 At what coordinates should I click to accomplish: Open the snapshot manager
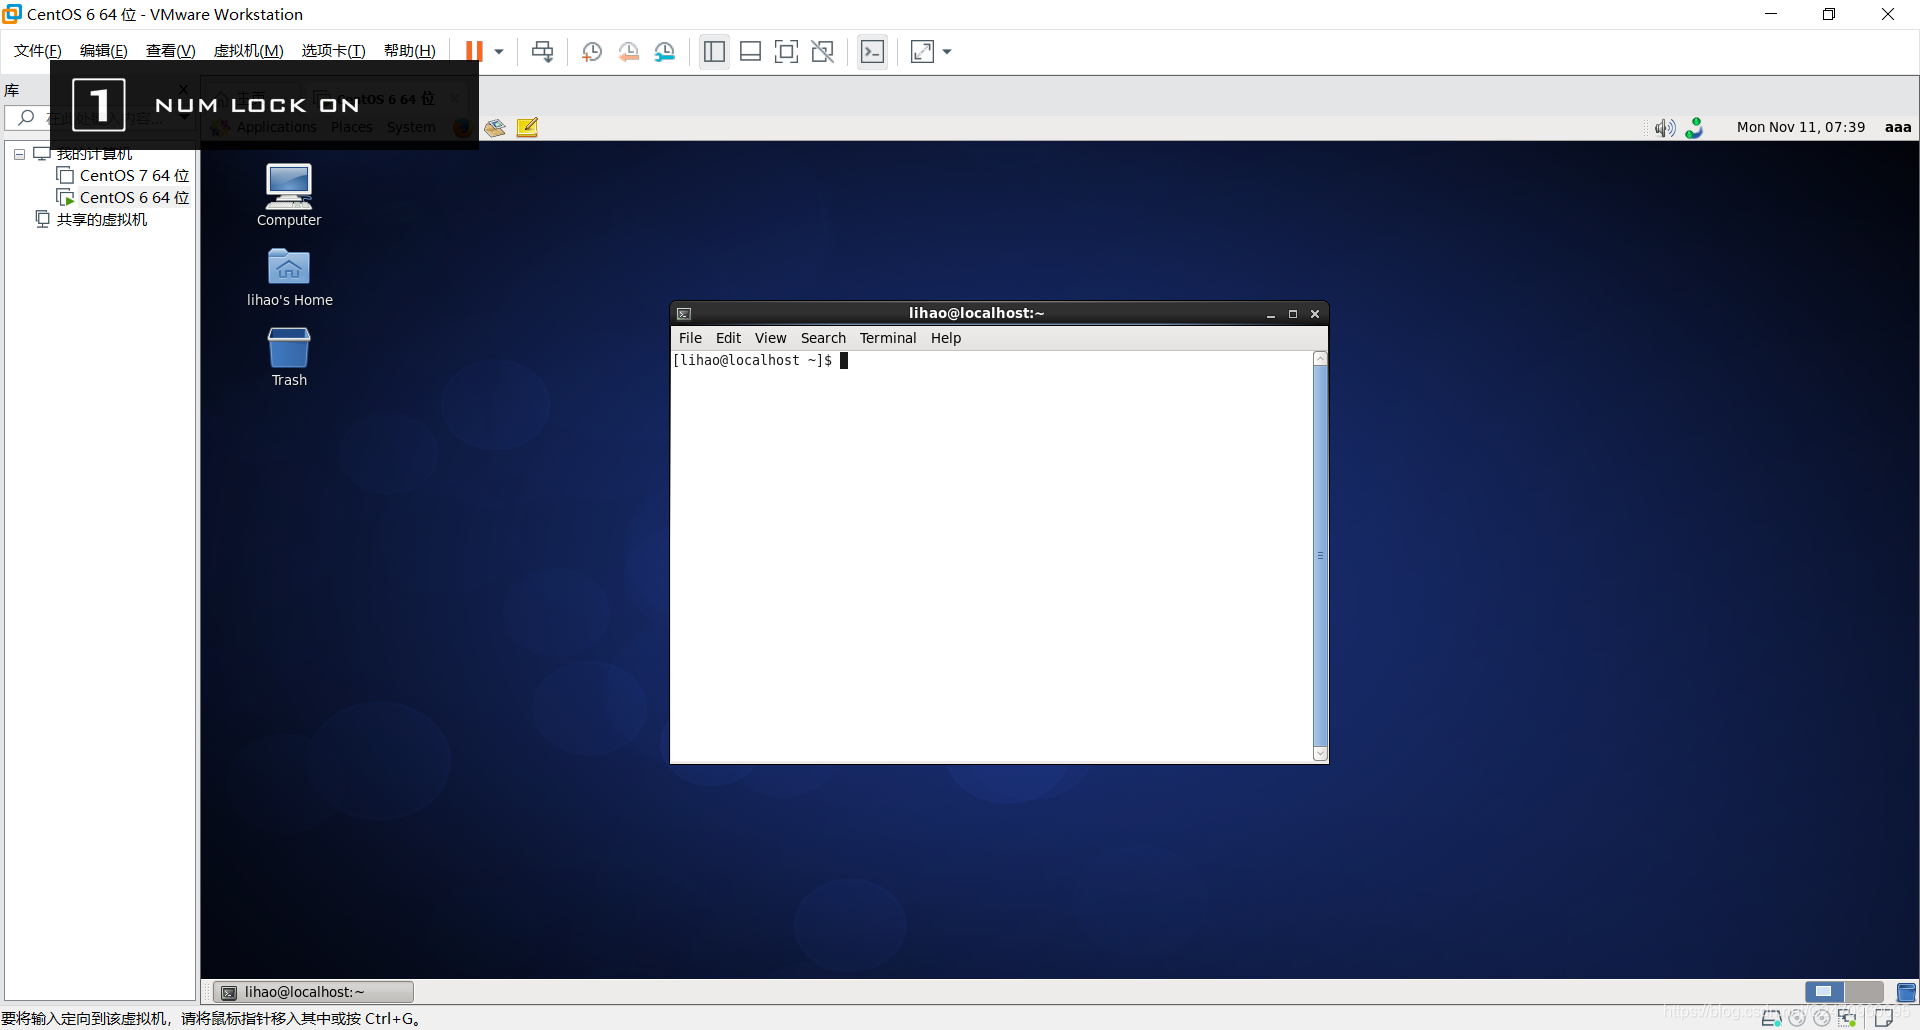[x=665, y=52]
